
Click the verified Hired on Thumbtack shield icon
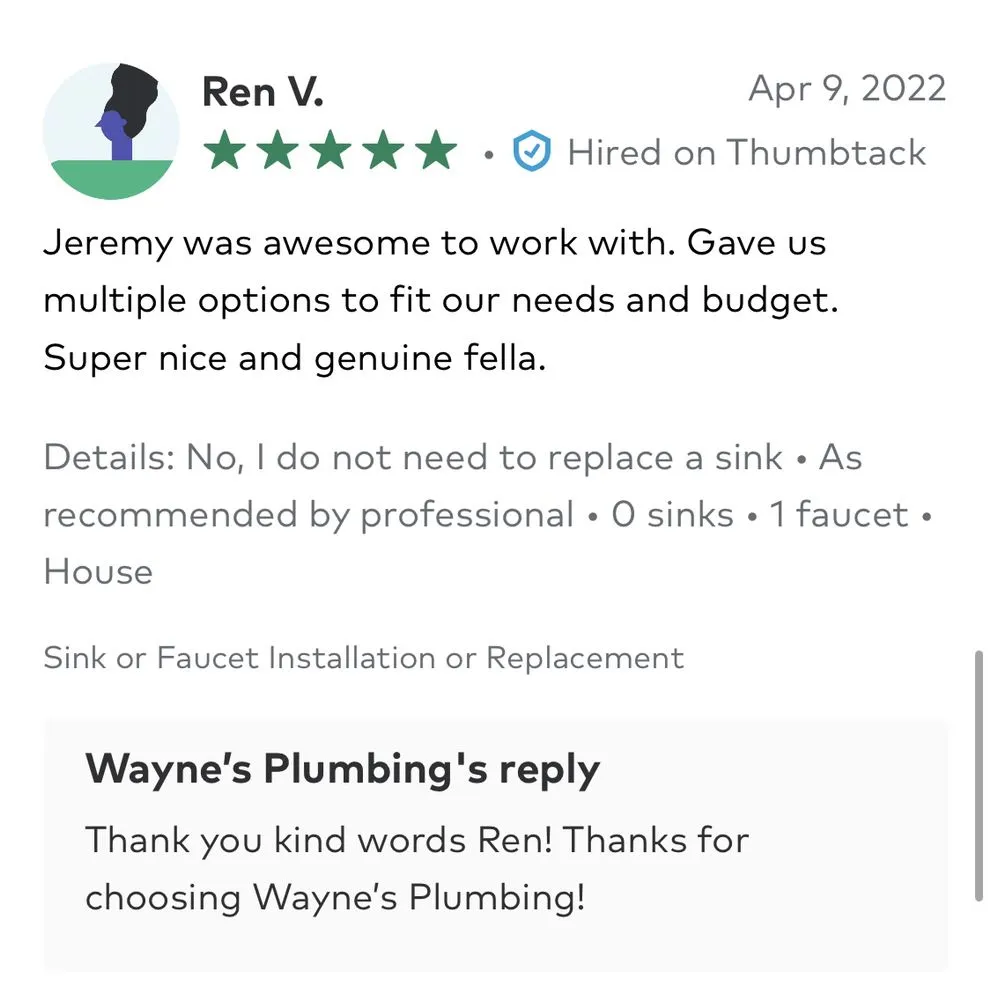[x=533, y=152]
